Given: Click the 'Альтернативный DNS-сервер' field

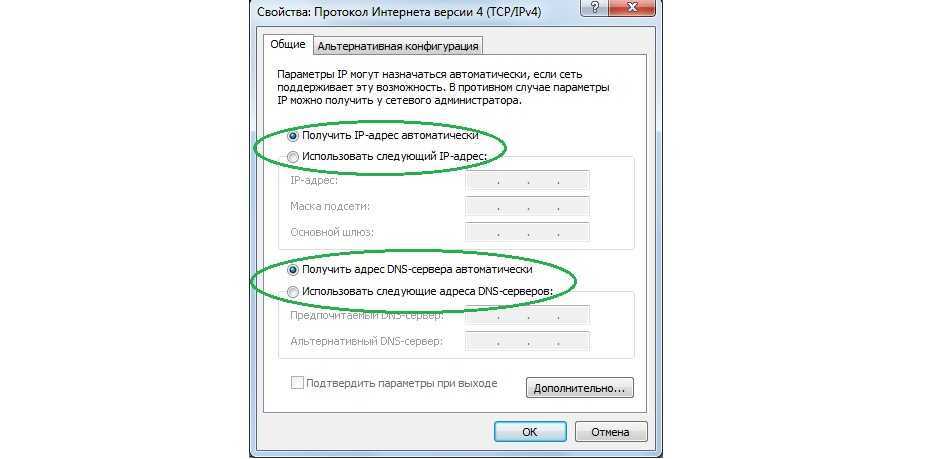Looking at the screenshot, I should pyautogui.click(x=527, y=341).
